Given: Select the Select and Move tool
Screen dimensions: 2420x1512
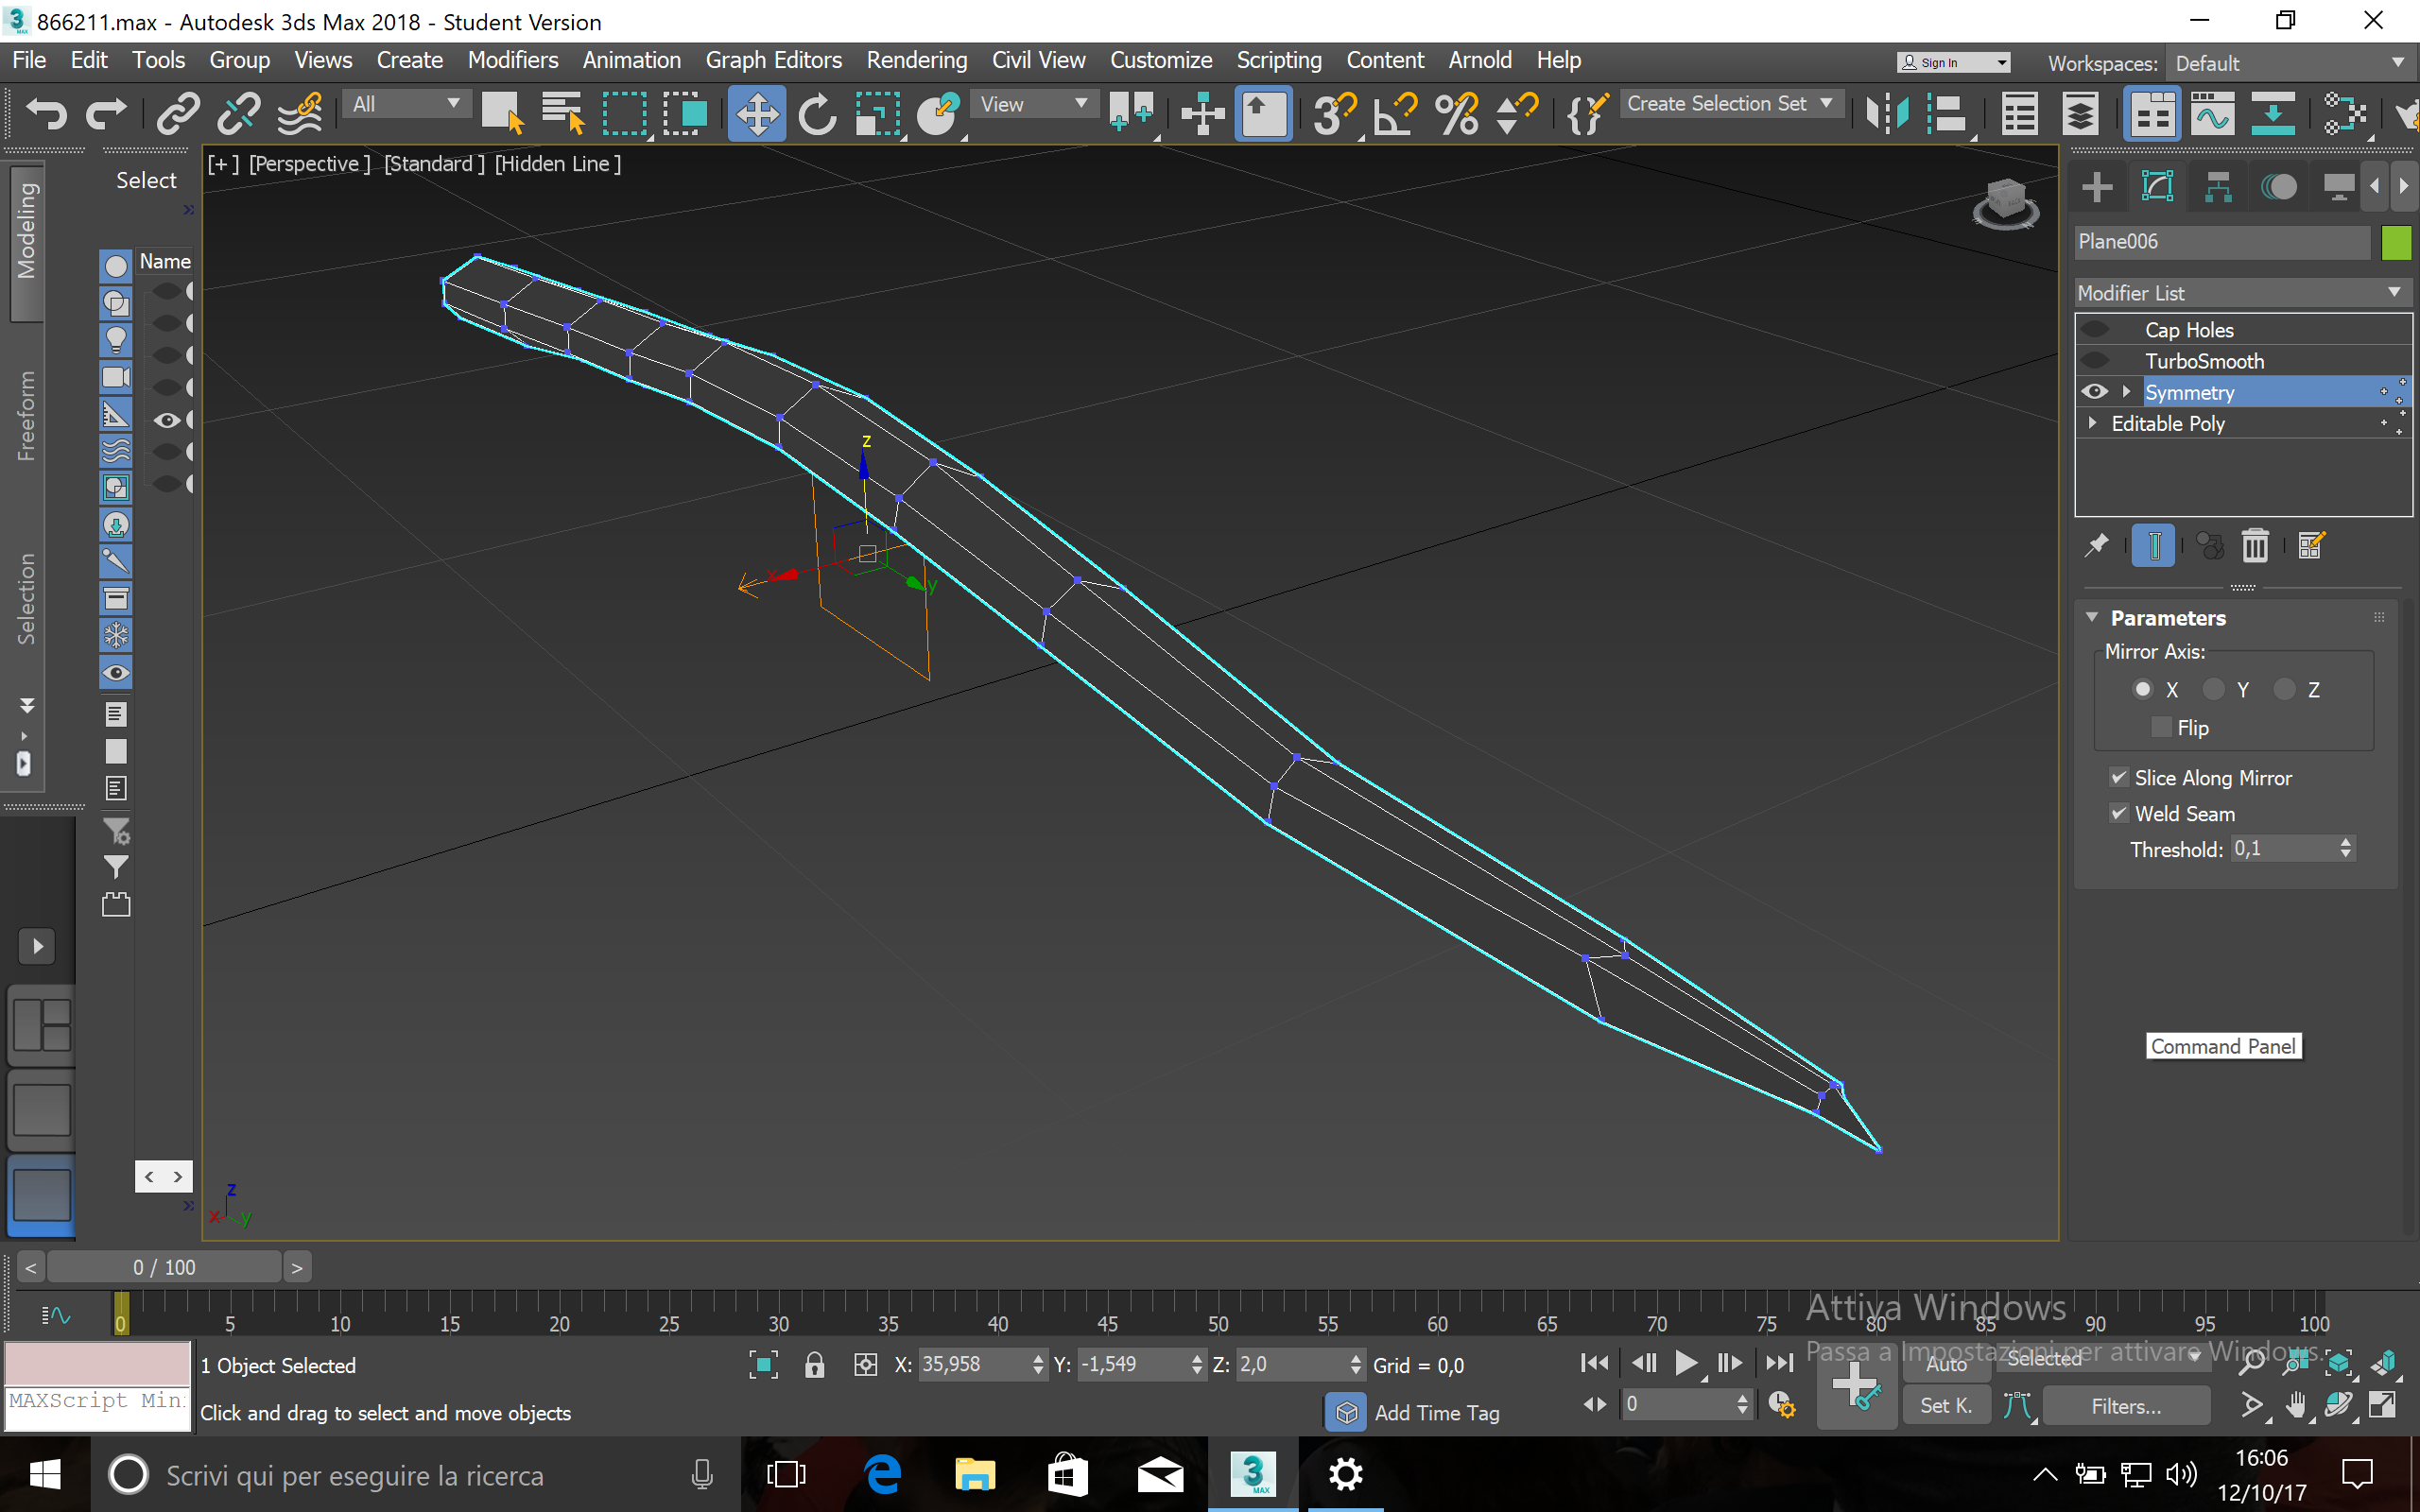Looking at the screenshot, I should point(757,112).
